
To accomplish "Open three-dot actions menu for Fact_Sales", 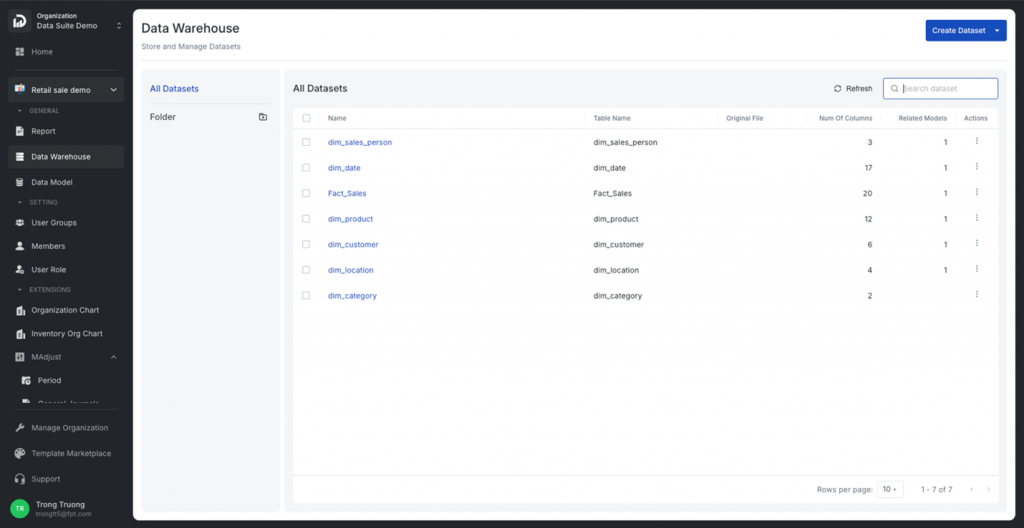I will point(976,192).
